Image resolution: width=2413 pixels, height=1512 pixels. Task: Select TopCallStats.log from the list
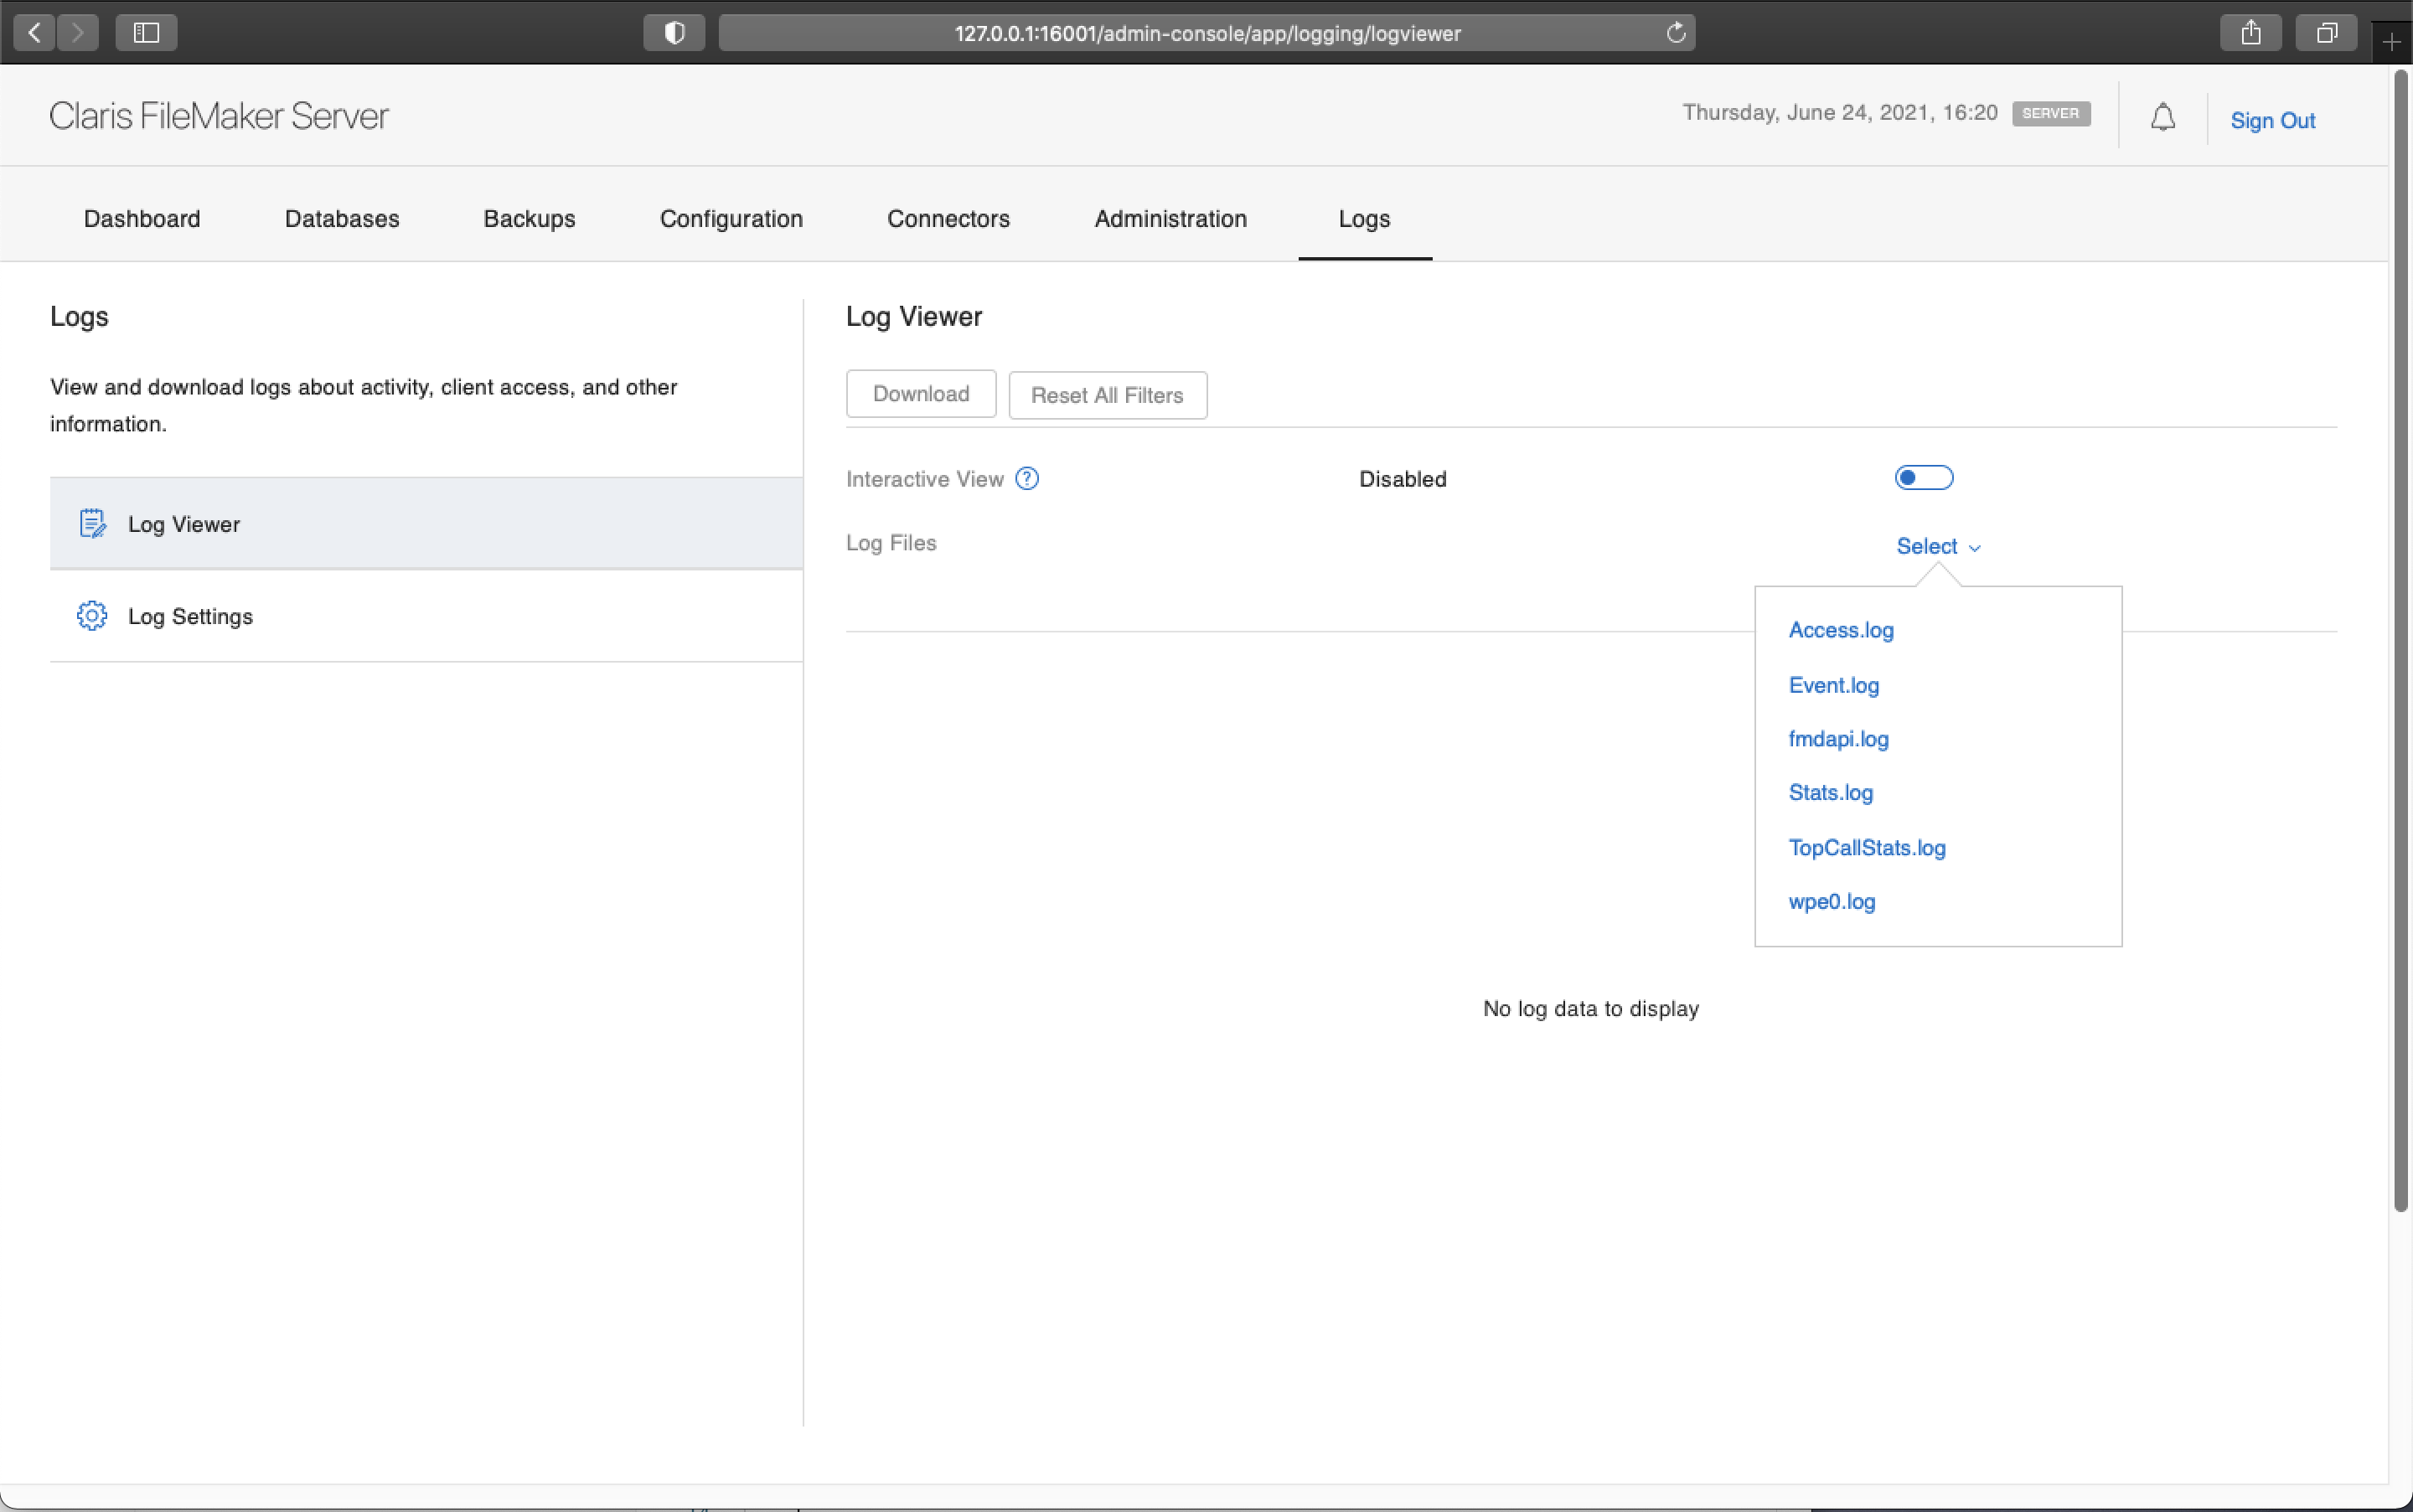(x=1867, y=847)
